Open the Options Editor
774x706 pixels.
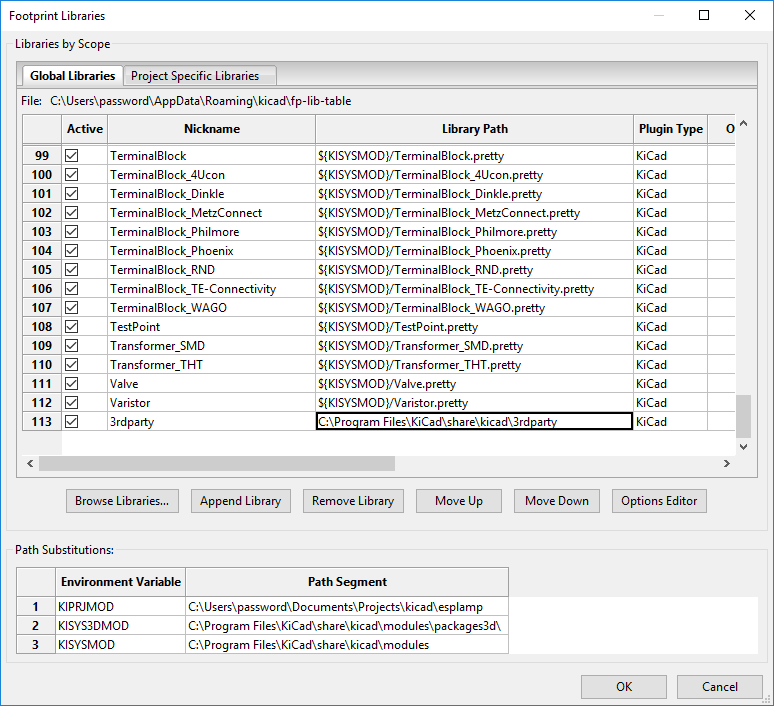659,501
